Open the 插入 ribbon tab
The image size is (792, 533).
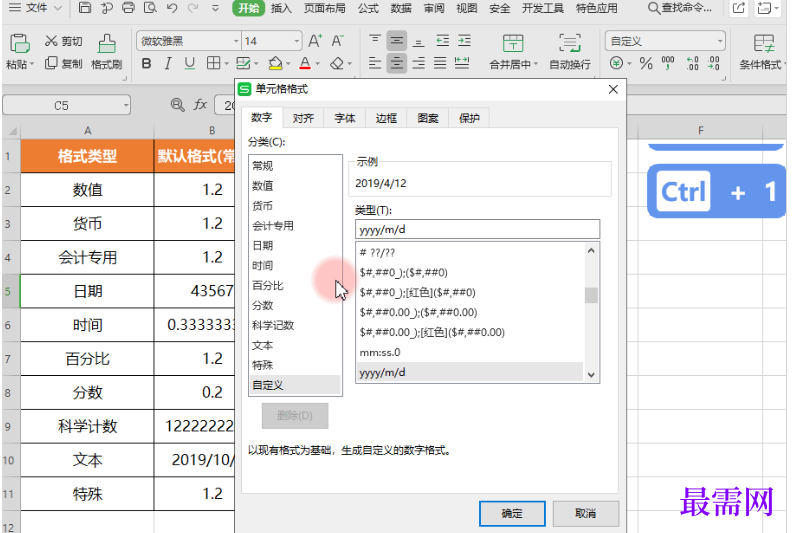pyautogui.click(x=282, y=8)
